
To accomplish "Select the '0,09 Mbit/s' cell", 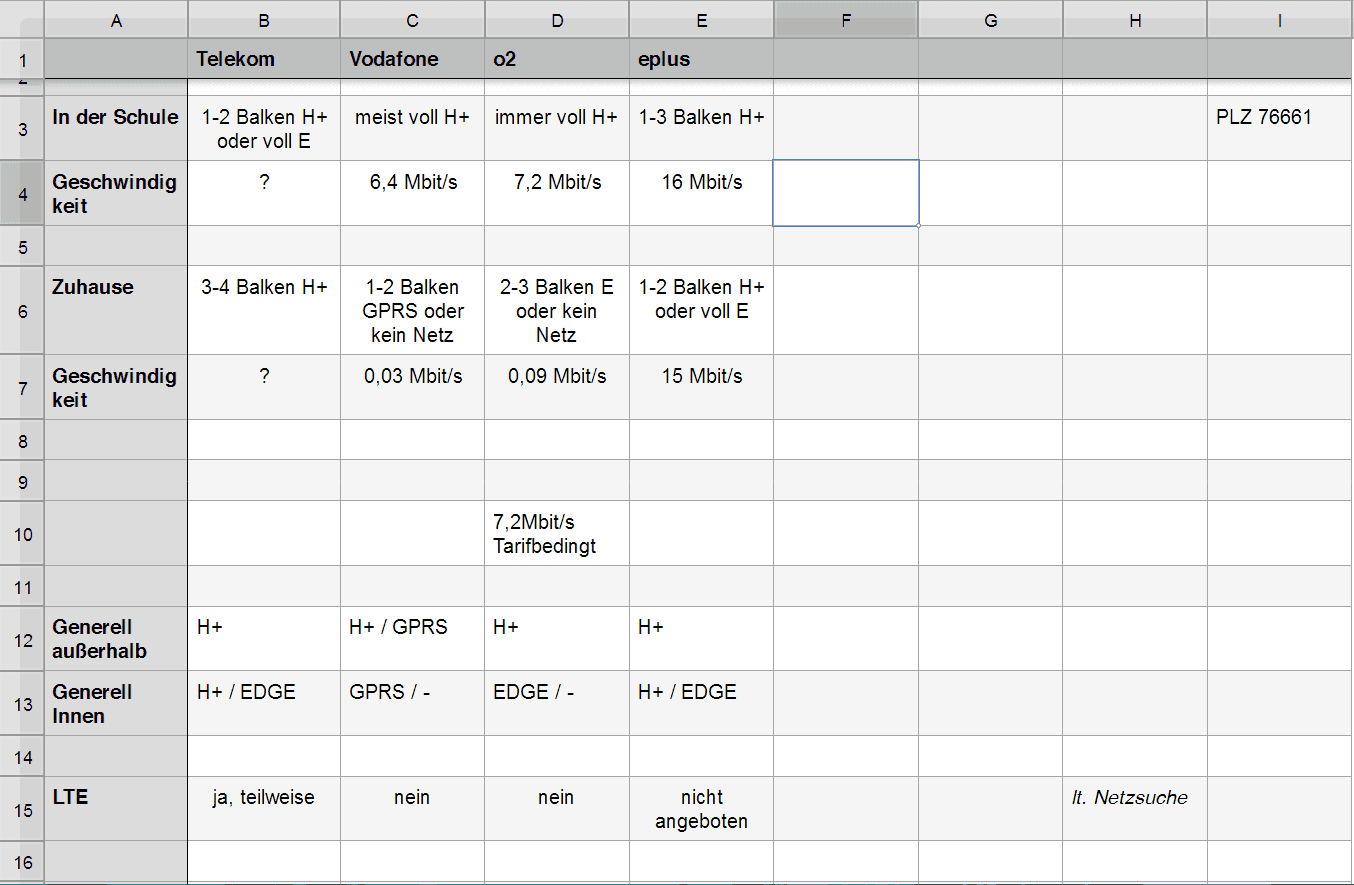I will coord(557,387).
